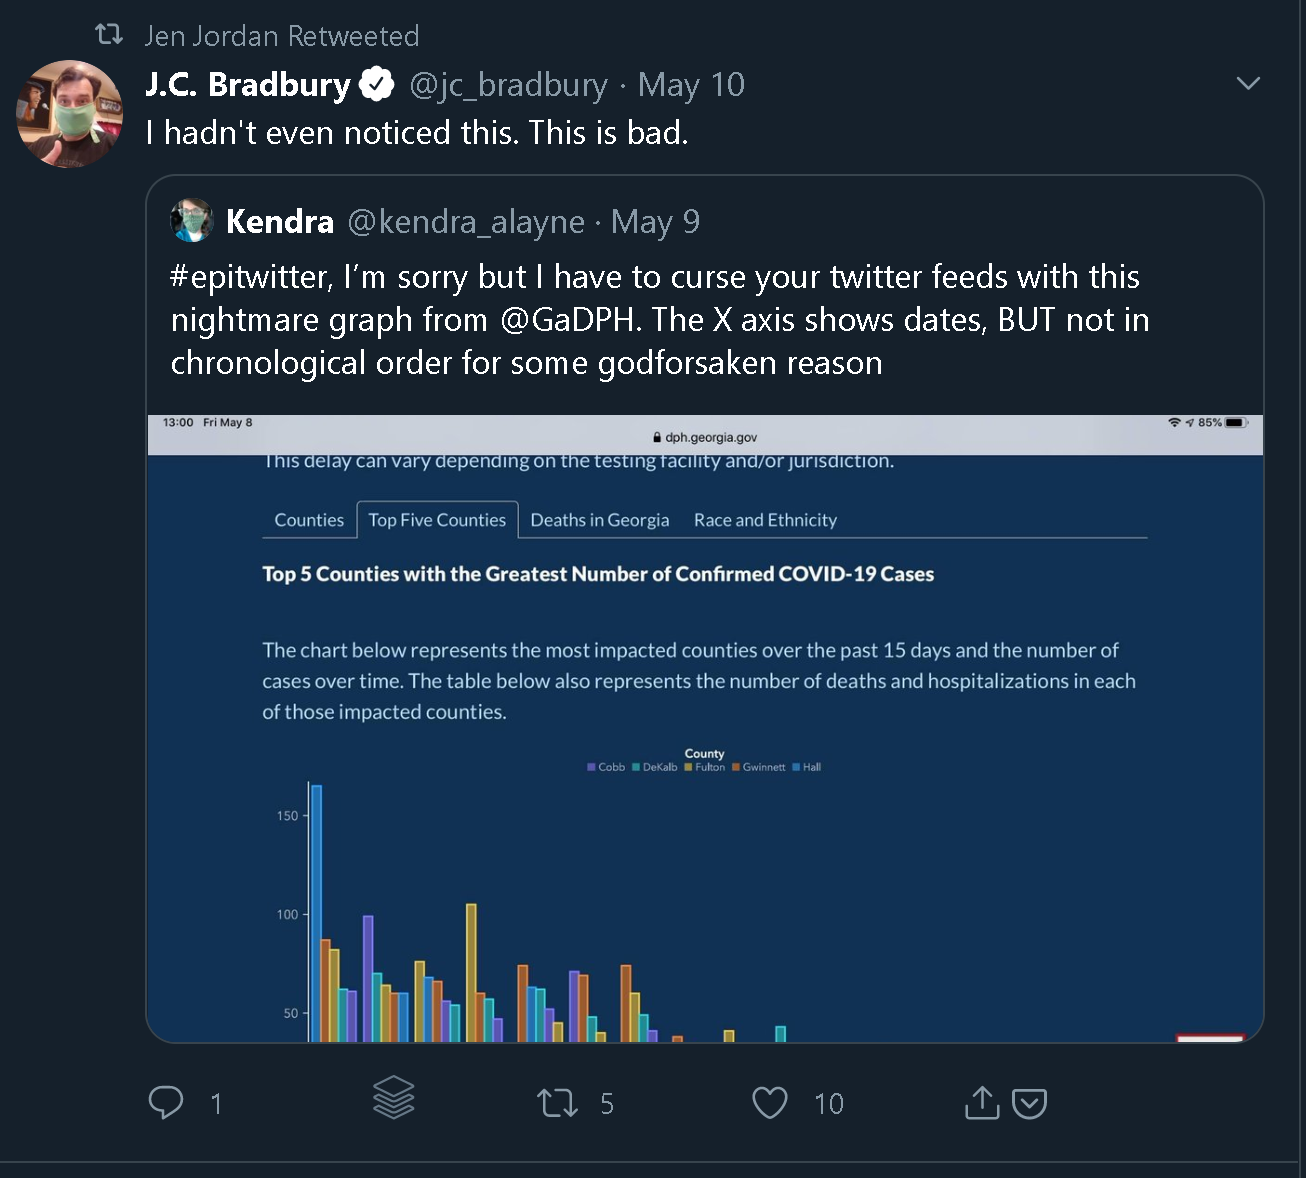Viewport: 1306px width, 1178px height.
Task: Click the stacked layers icon
Action: click(393, 1097)
